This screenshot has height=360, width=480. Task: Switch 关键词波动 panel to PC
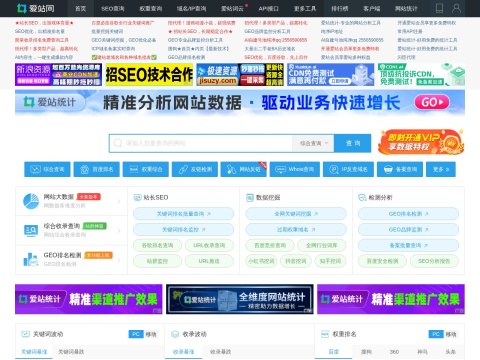pyautogui.click(x=136, y=334)
